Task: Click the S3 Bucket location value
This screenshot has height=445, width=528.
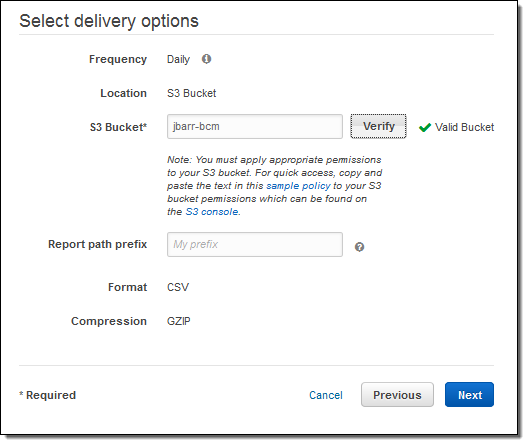Action: click(x=192, y=93)
